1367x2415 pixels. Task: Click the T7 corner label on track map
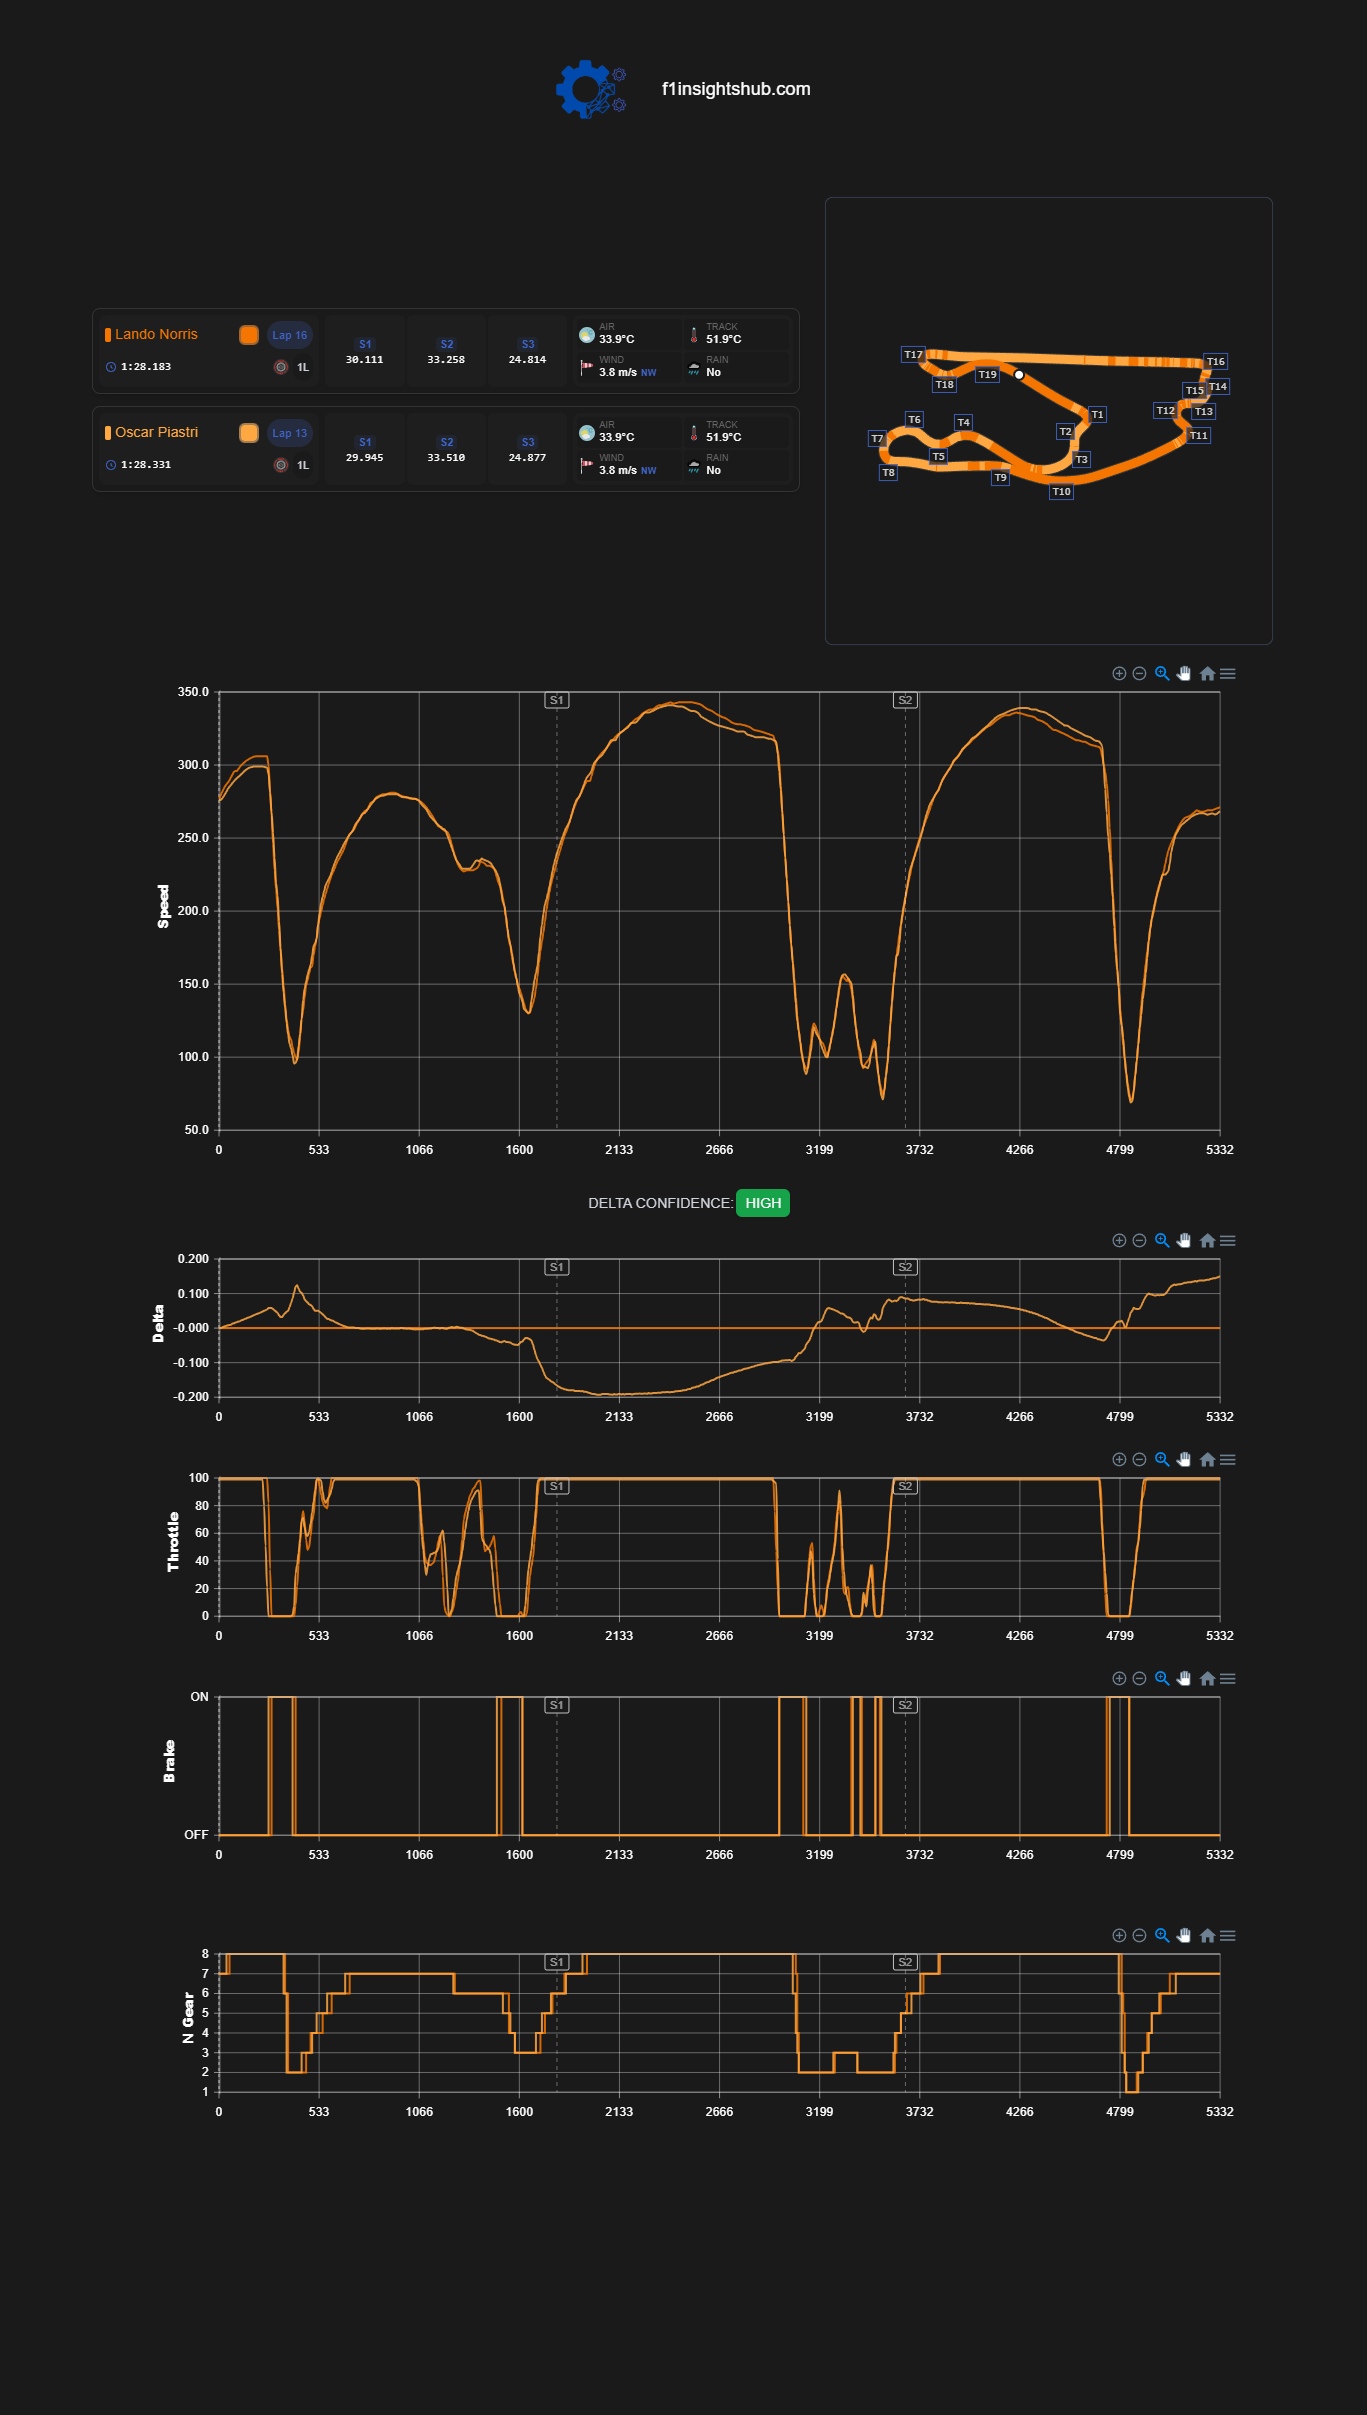877,438
